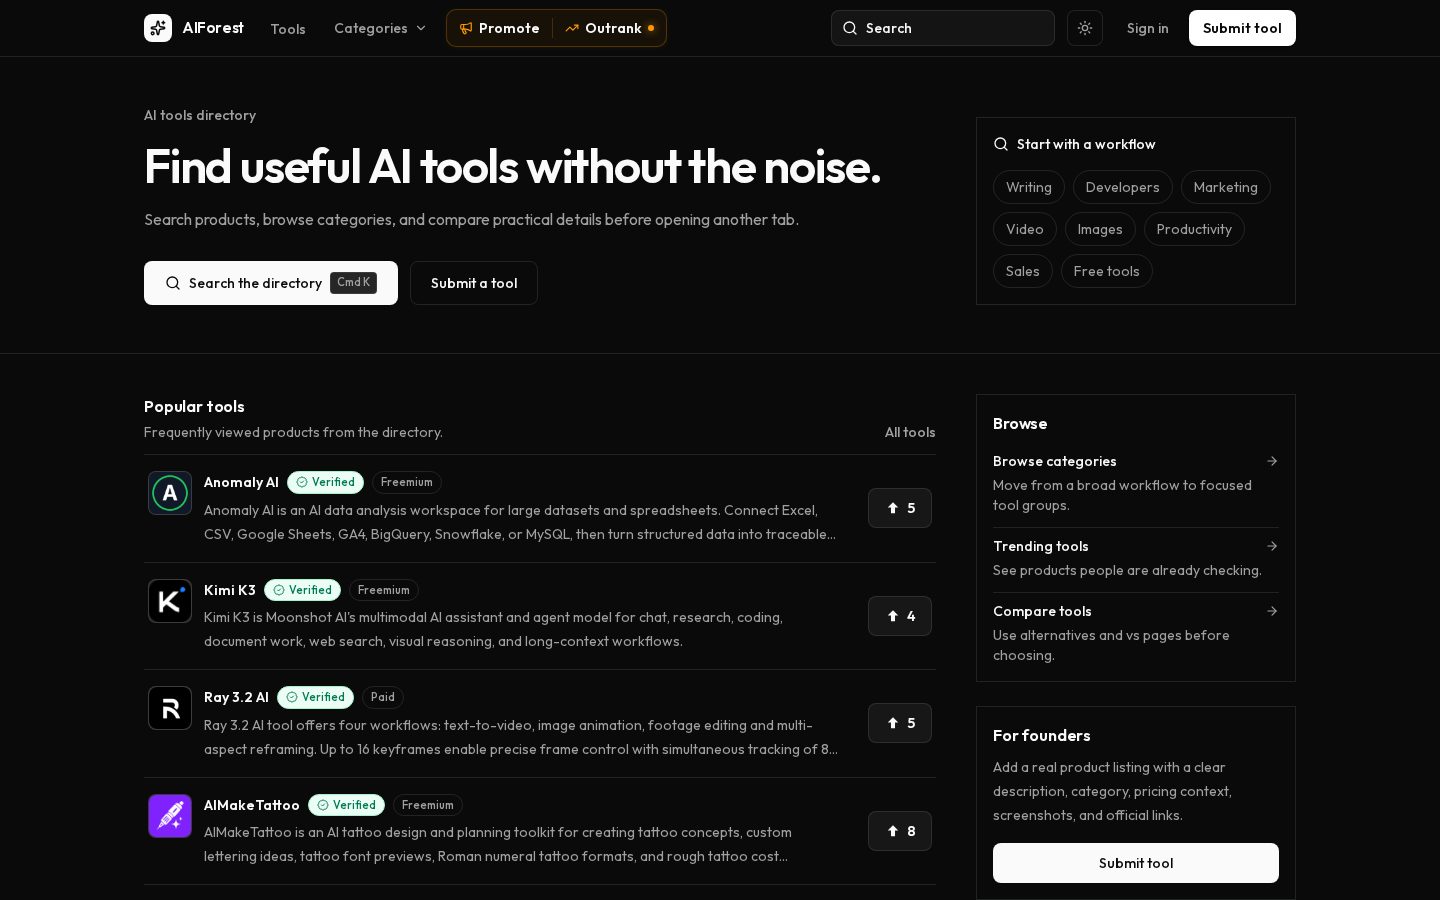Click the Outrank button

pyautogui.click(x=609, y=28)
